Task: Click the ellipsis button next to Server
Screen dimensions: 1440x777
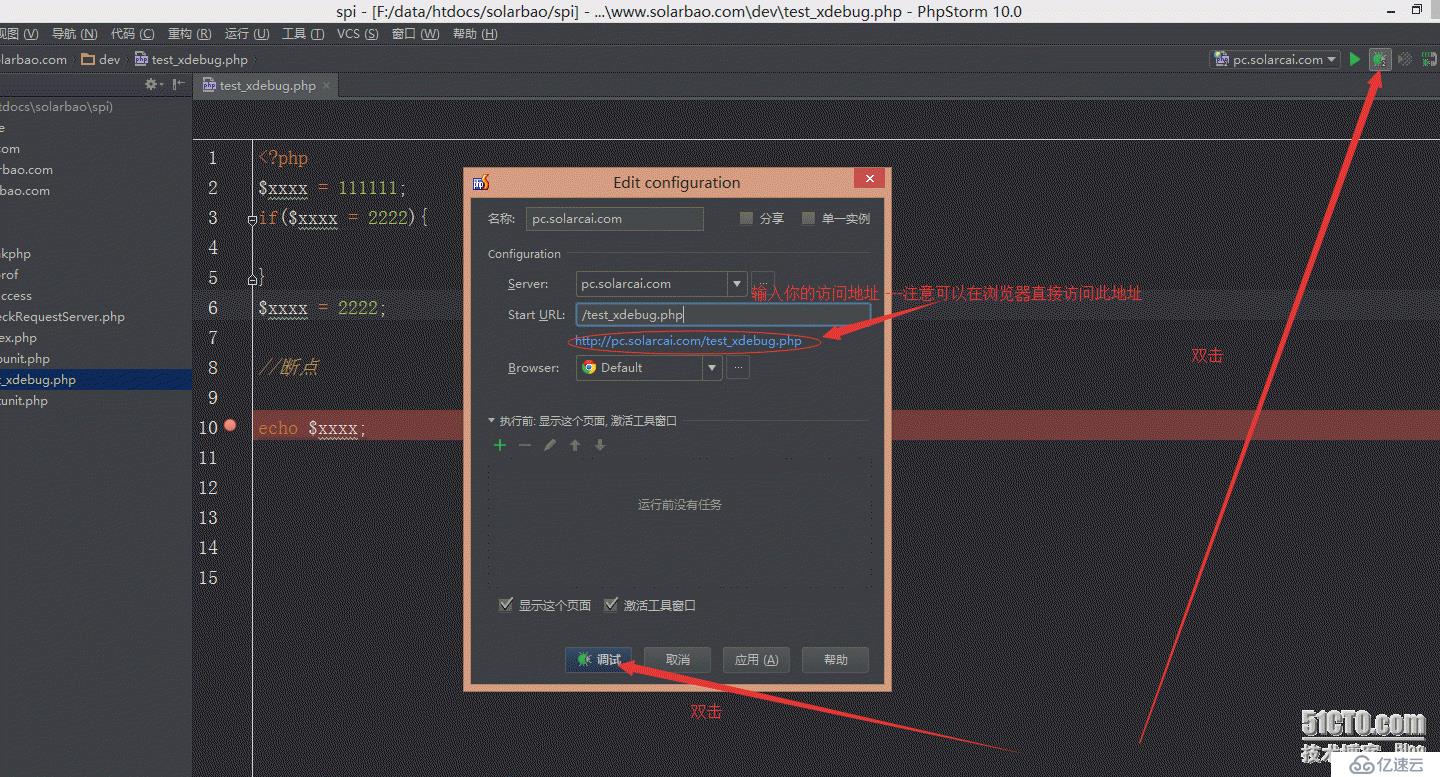Action: [762, 284]
